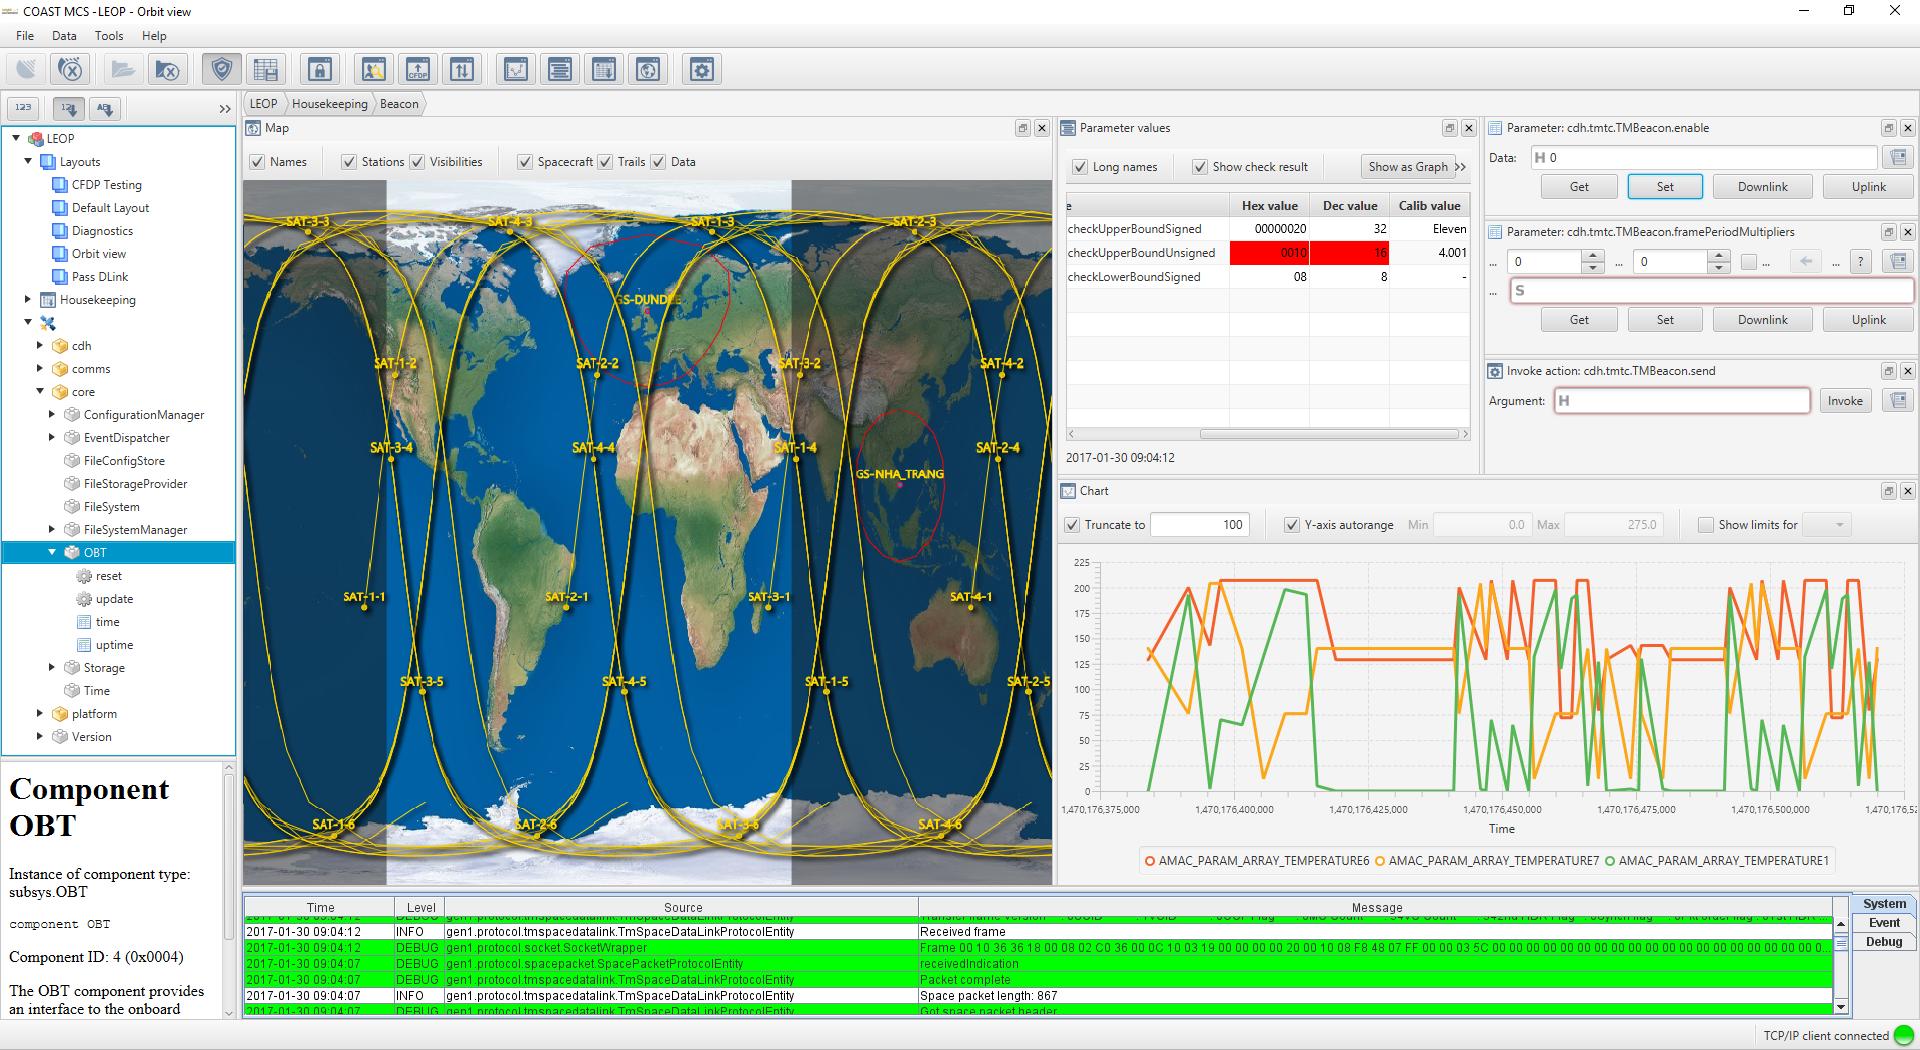Click the disconnect satellite dish icon with X
The height and width of the screenshot is (1050, 1920).
[x=72, y=69]
